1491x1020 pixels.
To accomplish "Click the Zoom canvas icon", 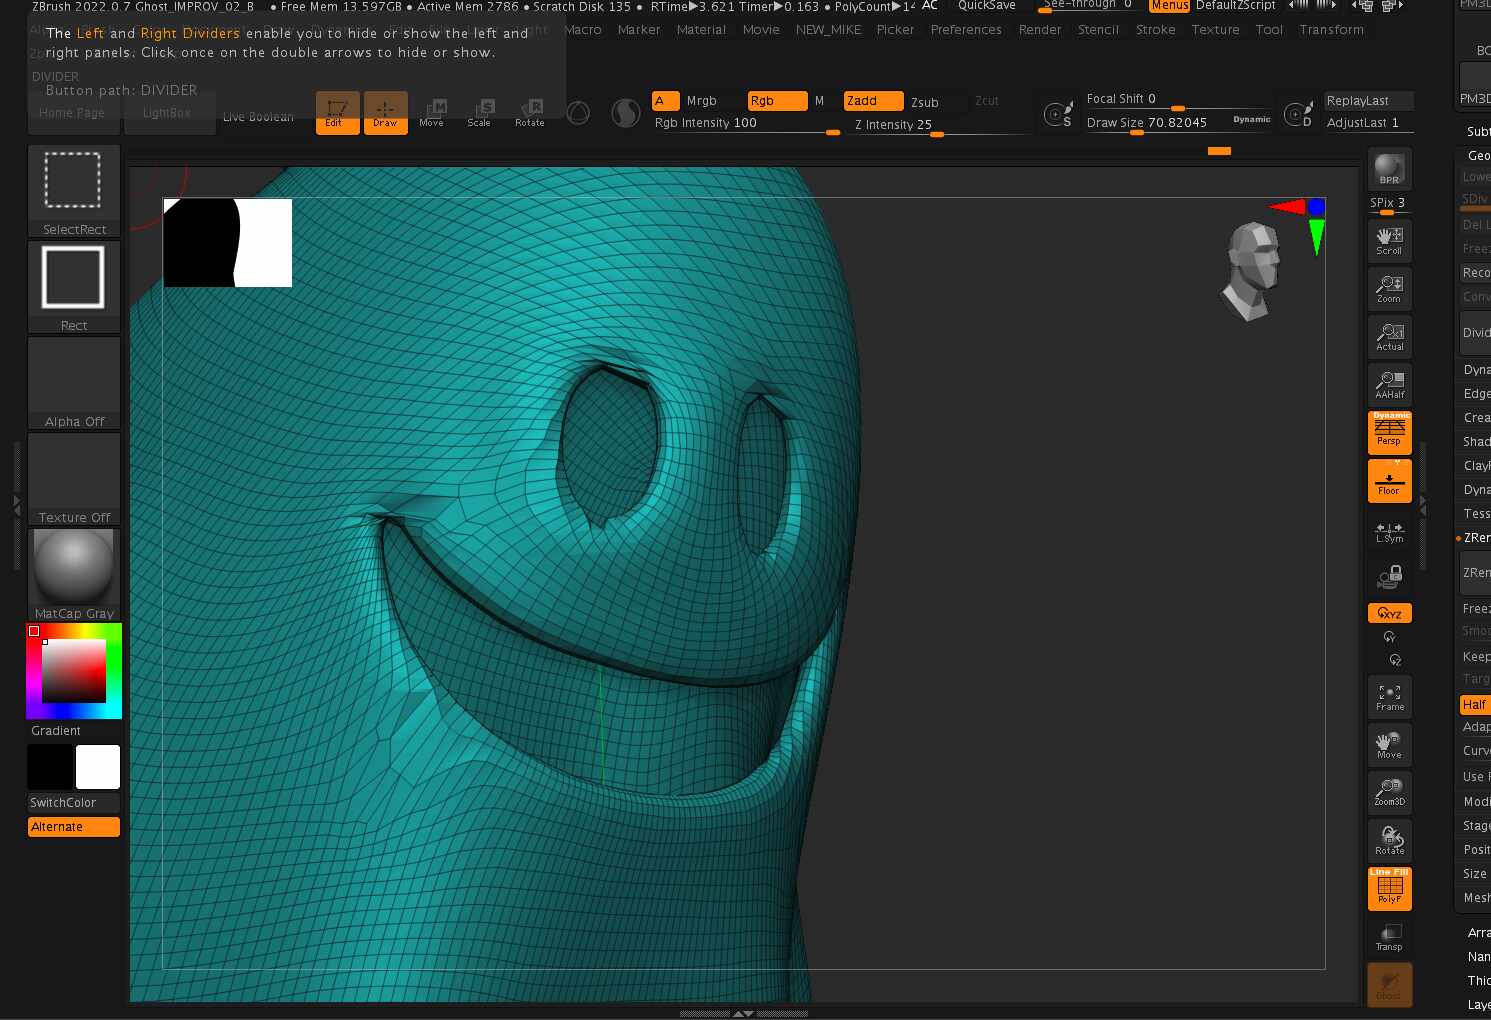I will 1389,289.
